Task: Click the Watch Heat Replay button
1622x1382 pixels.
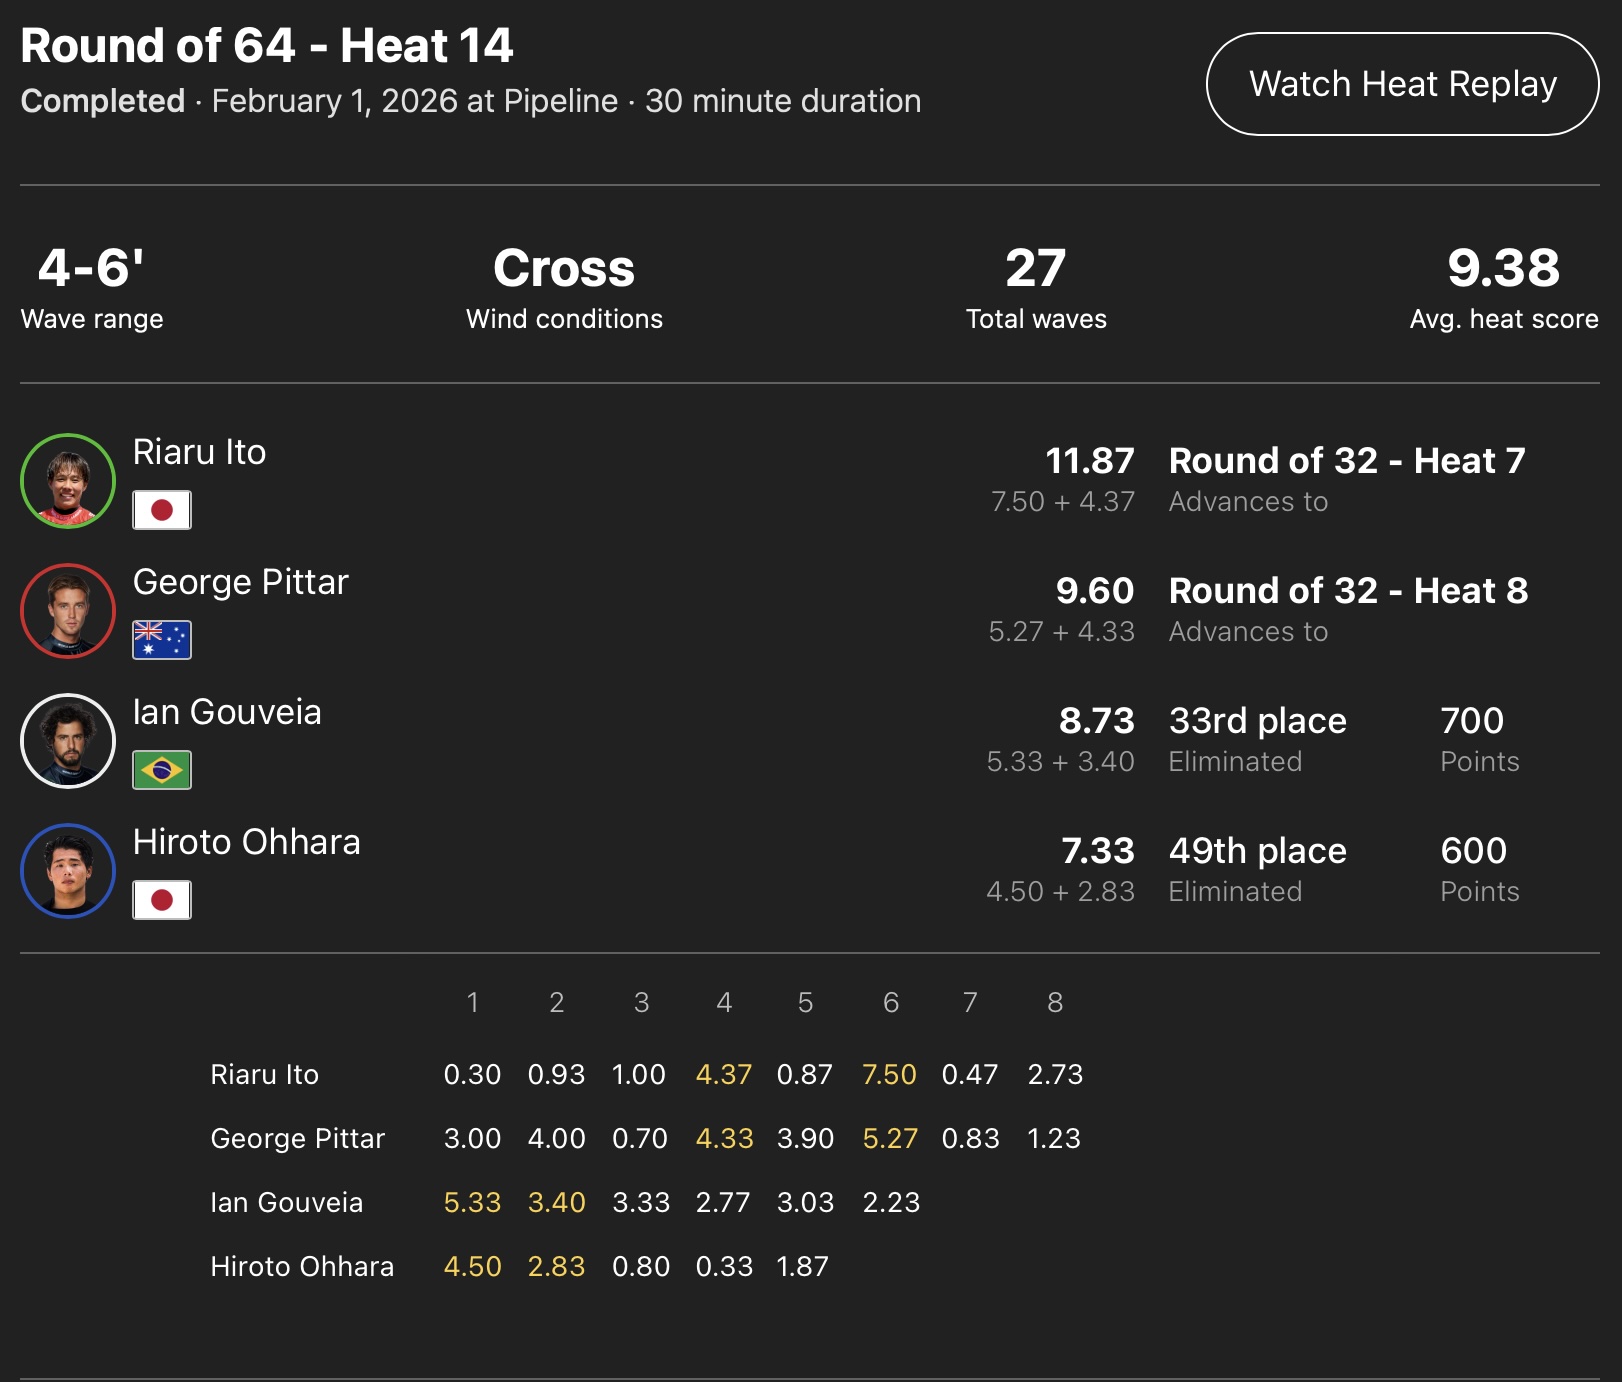Action: coord(1402,84)
